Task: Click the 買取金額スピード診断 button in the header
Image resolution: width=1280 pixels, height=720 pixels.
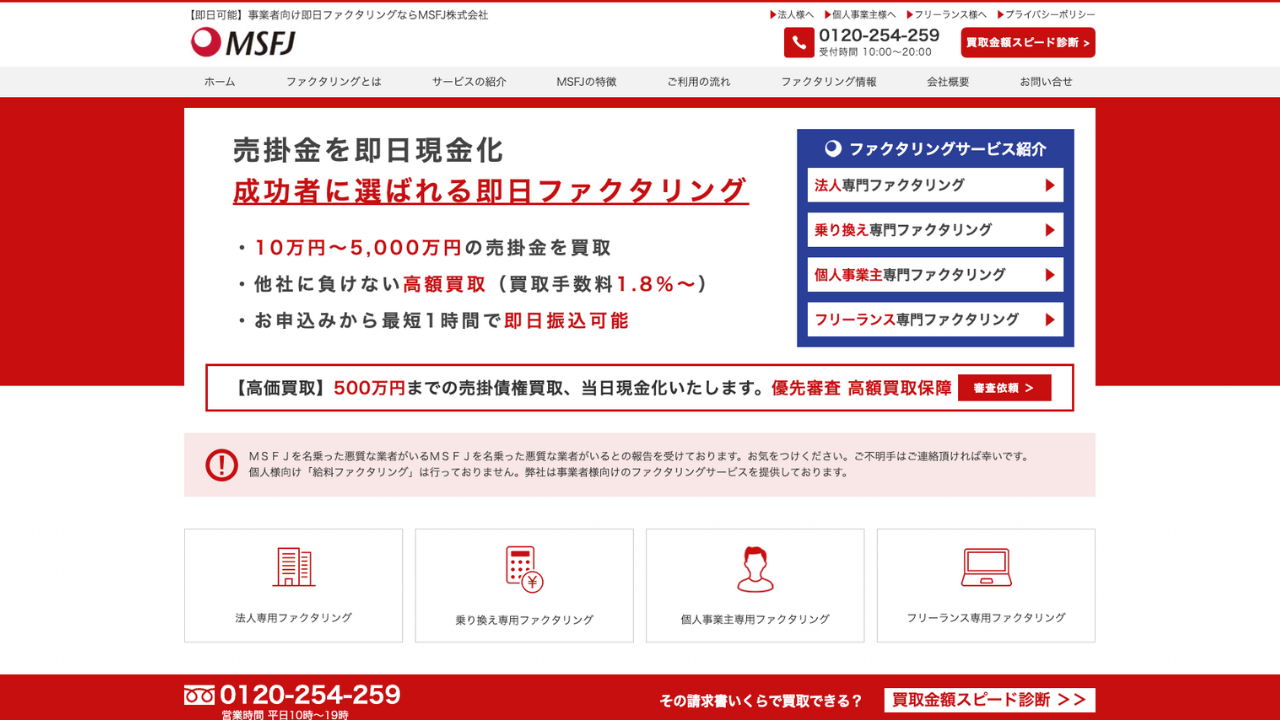Action: [1027, 42]
